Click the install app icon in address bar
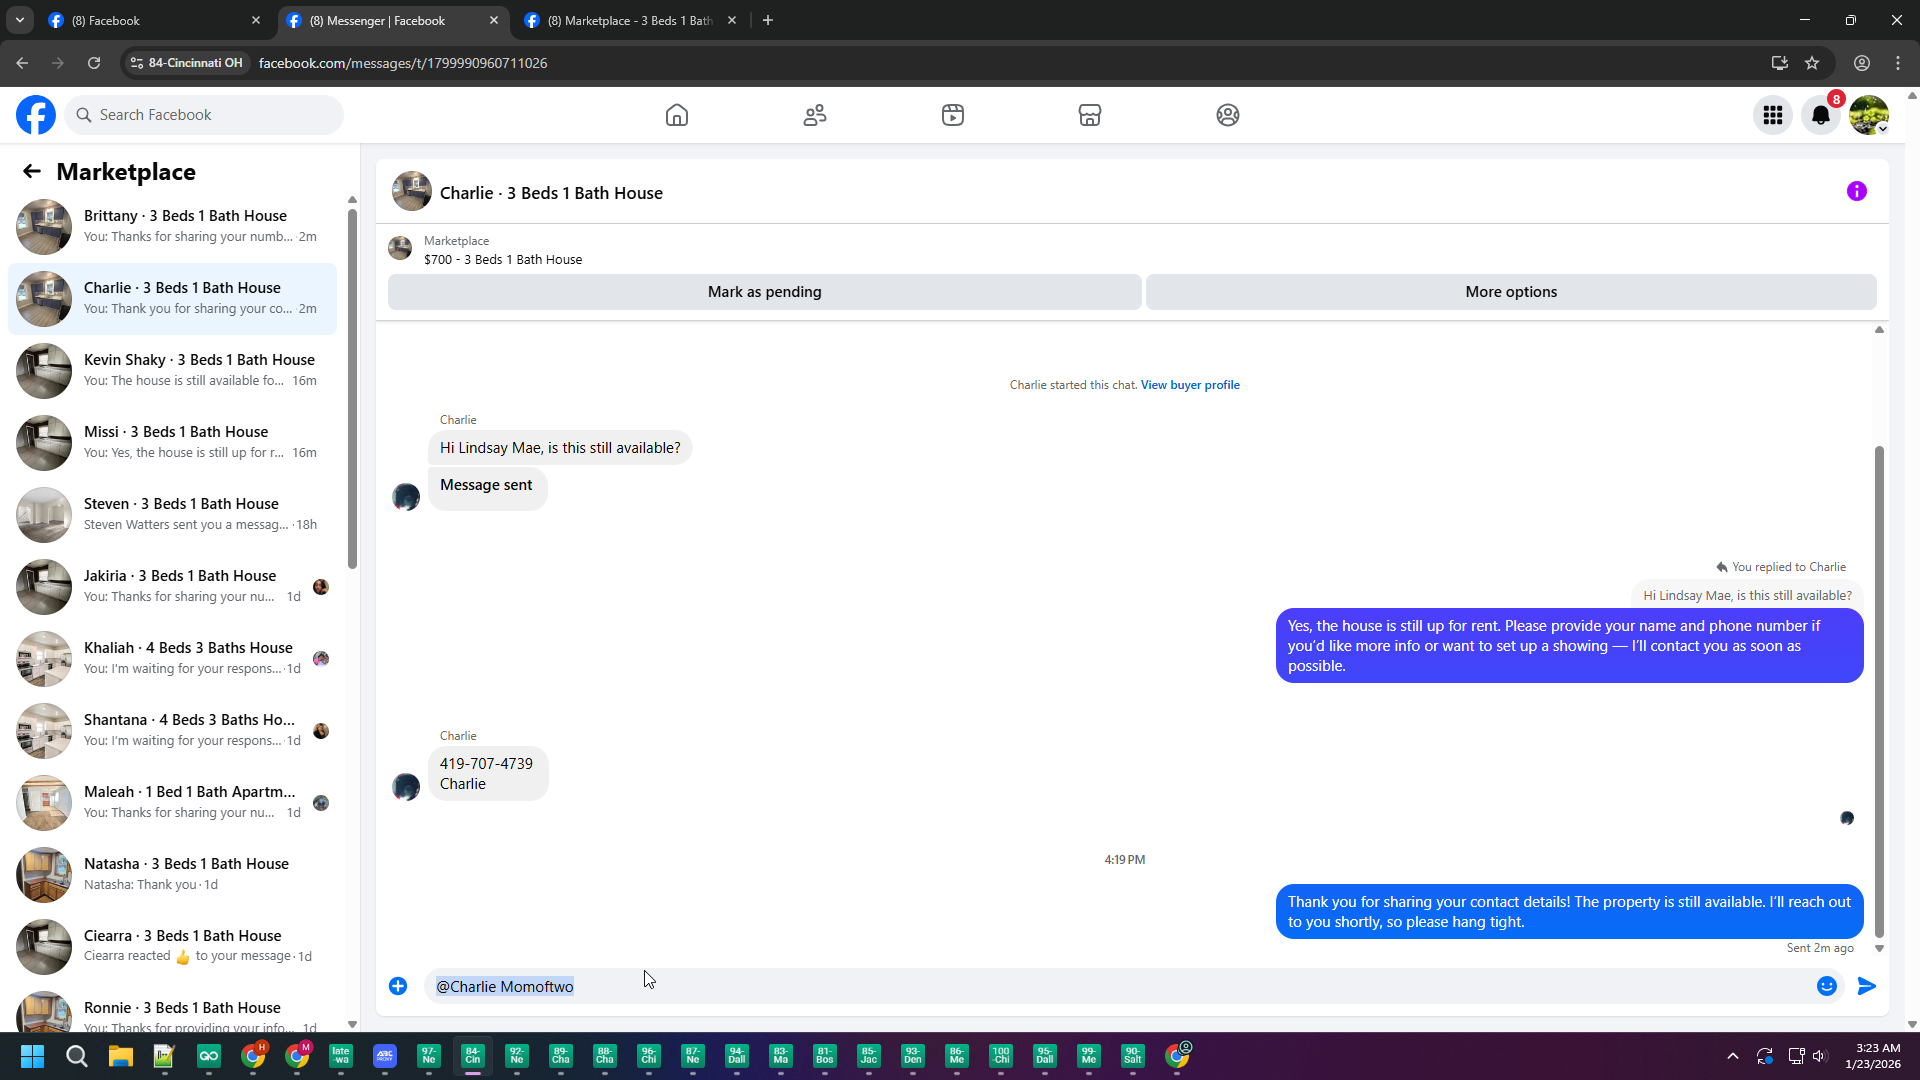This screenshot has width=1920, height=1080. (1780, 63)
